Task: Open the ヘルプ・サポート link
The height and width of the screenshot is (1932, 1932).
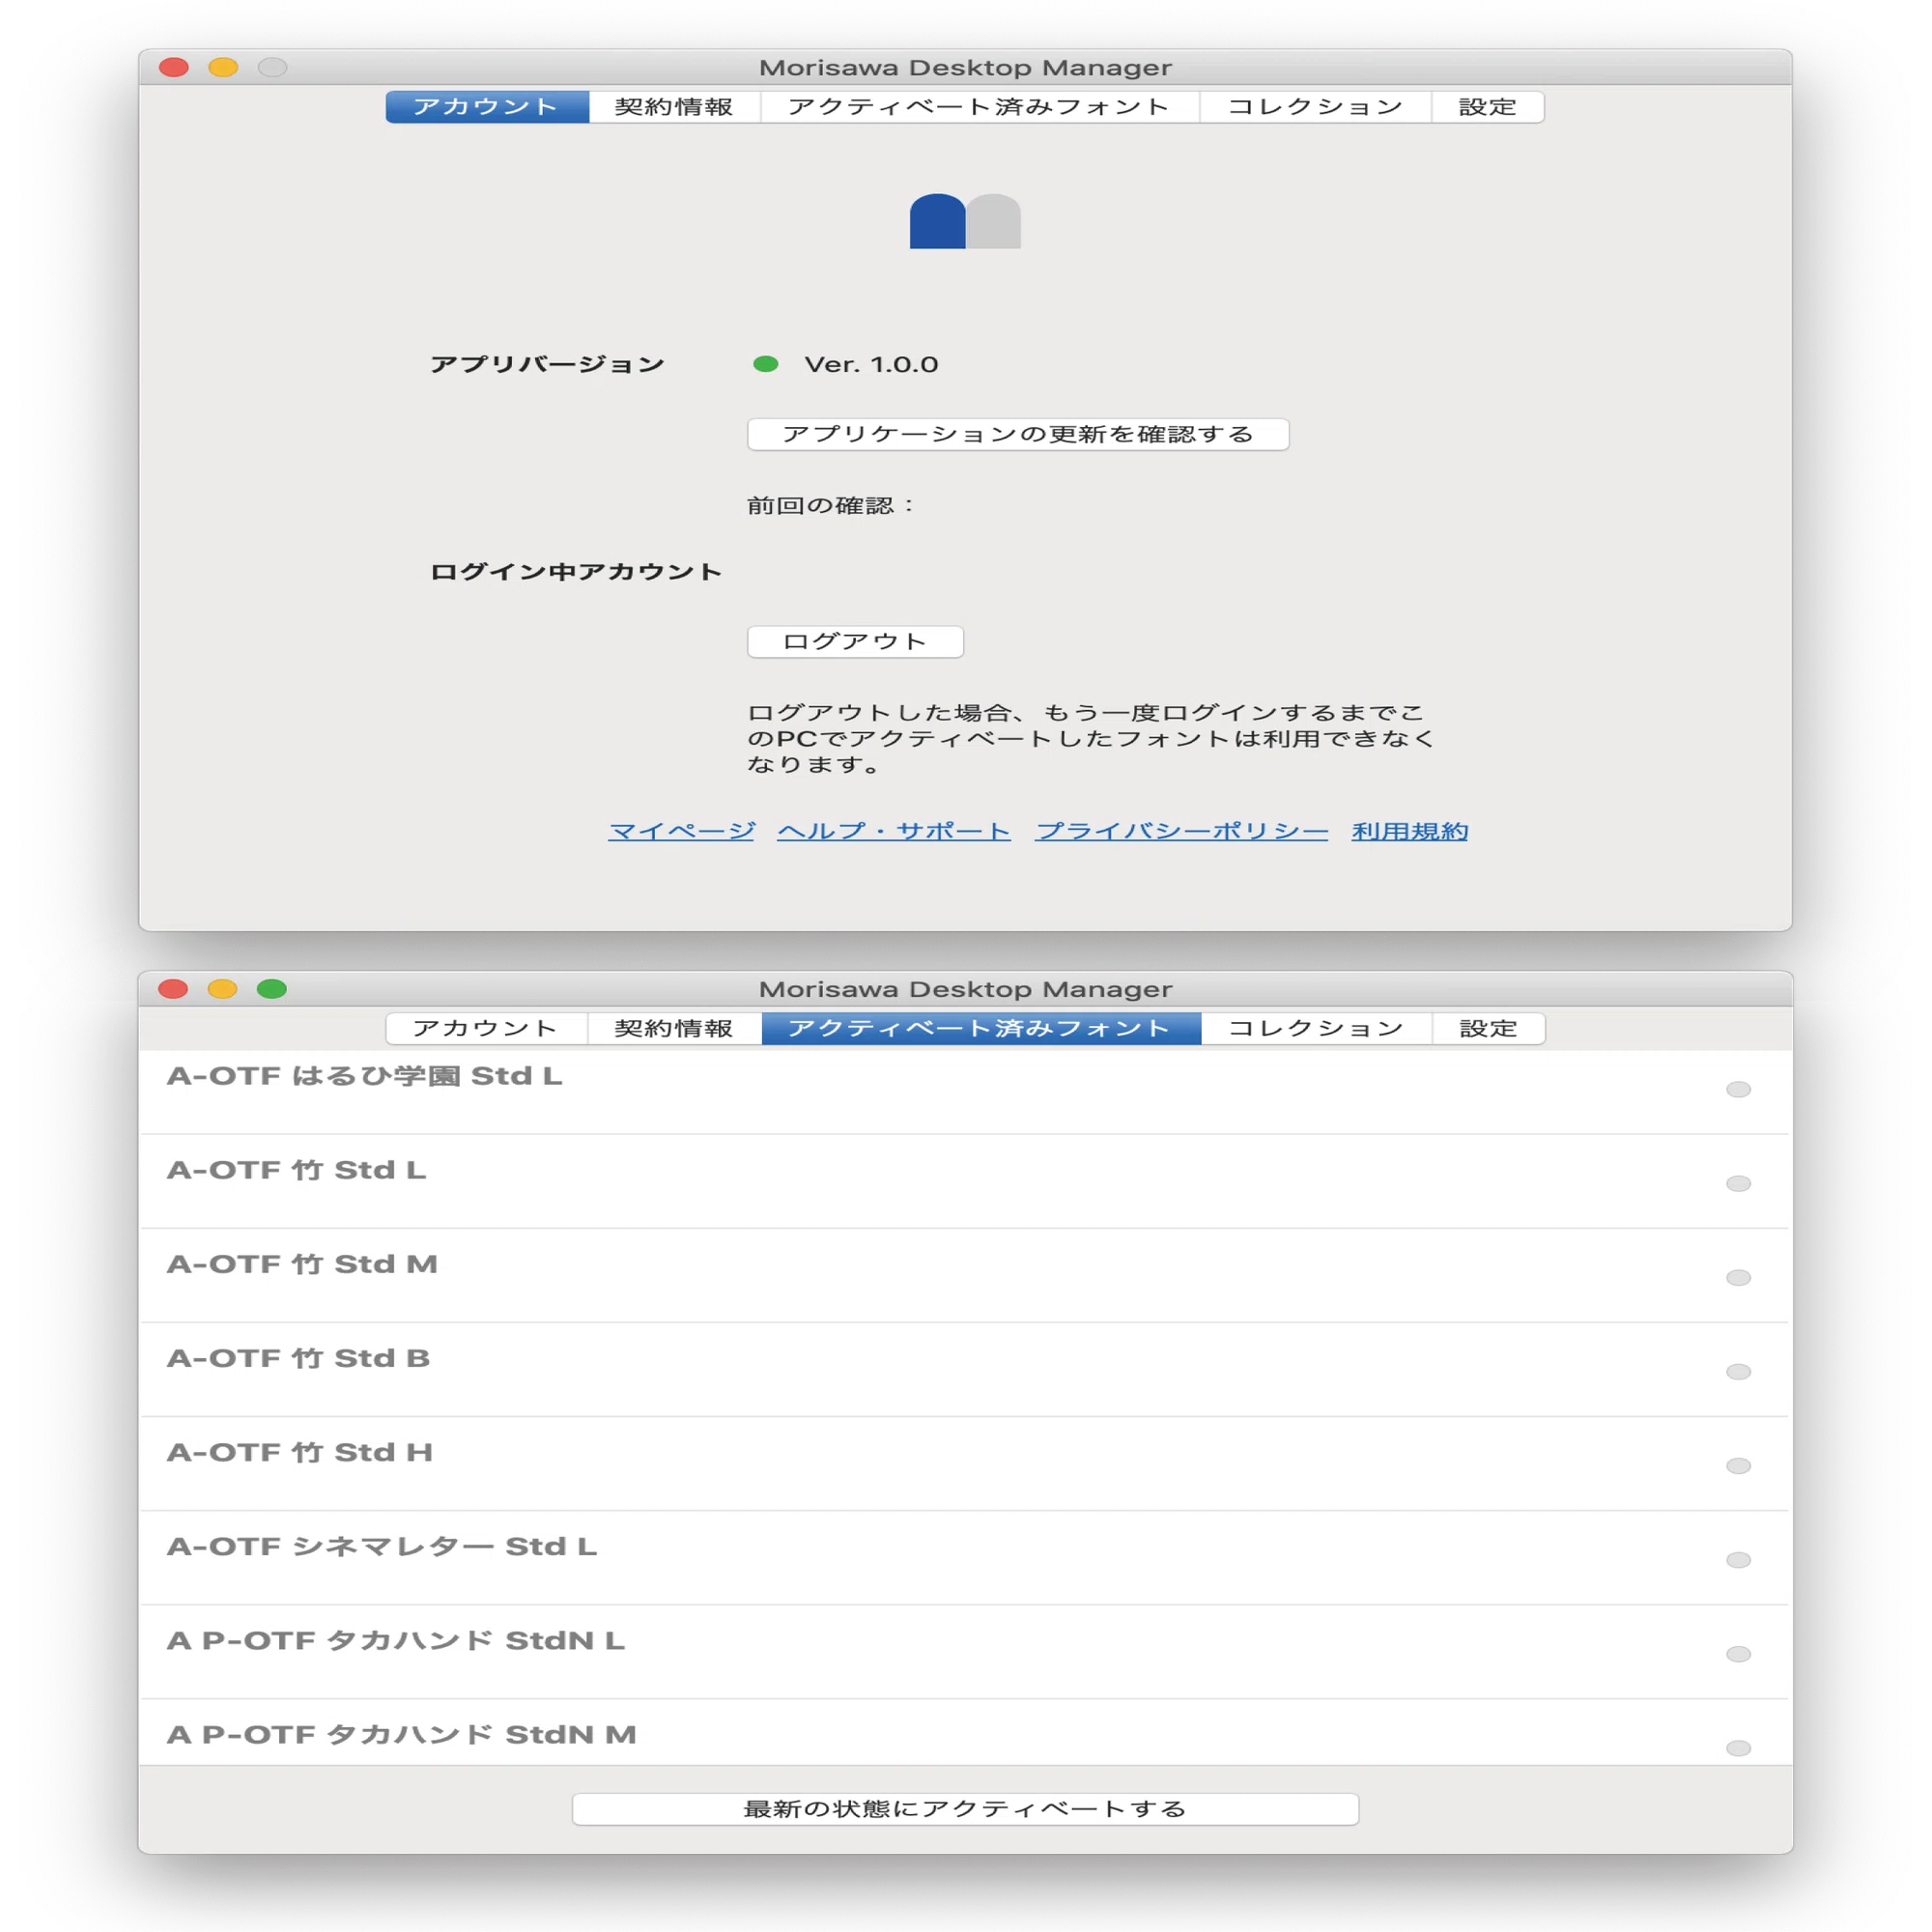Action: click(894, 831)
